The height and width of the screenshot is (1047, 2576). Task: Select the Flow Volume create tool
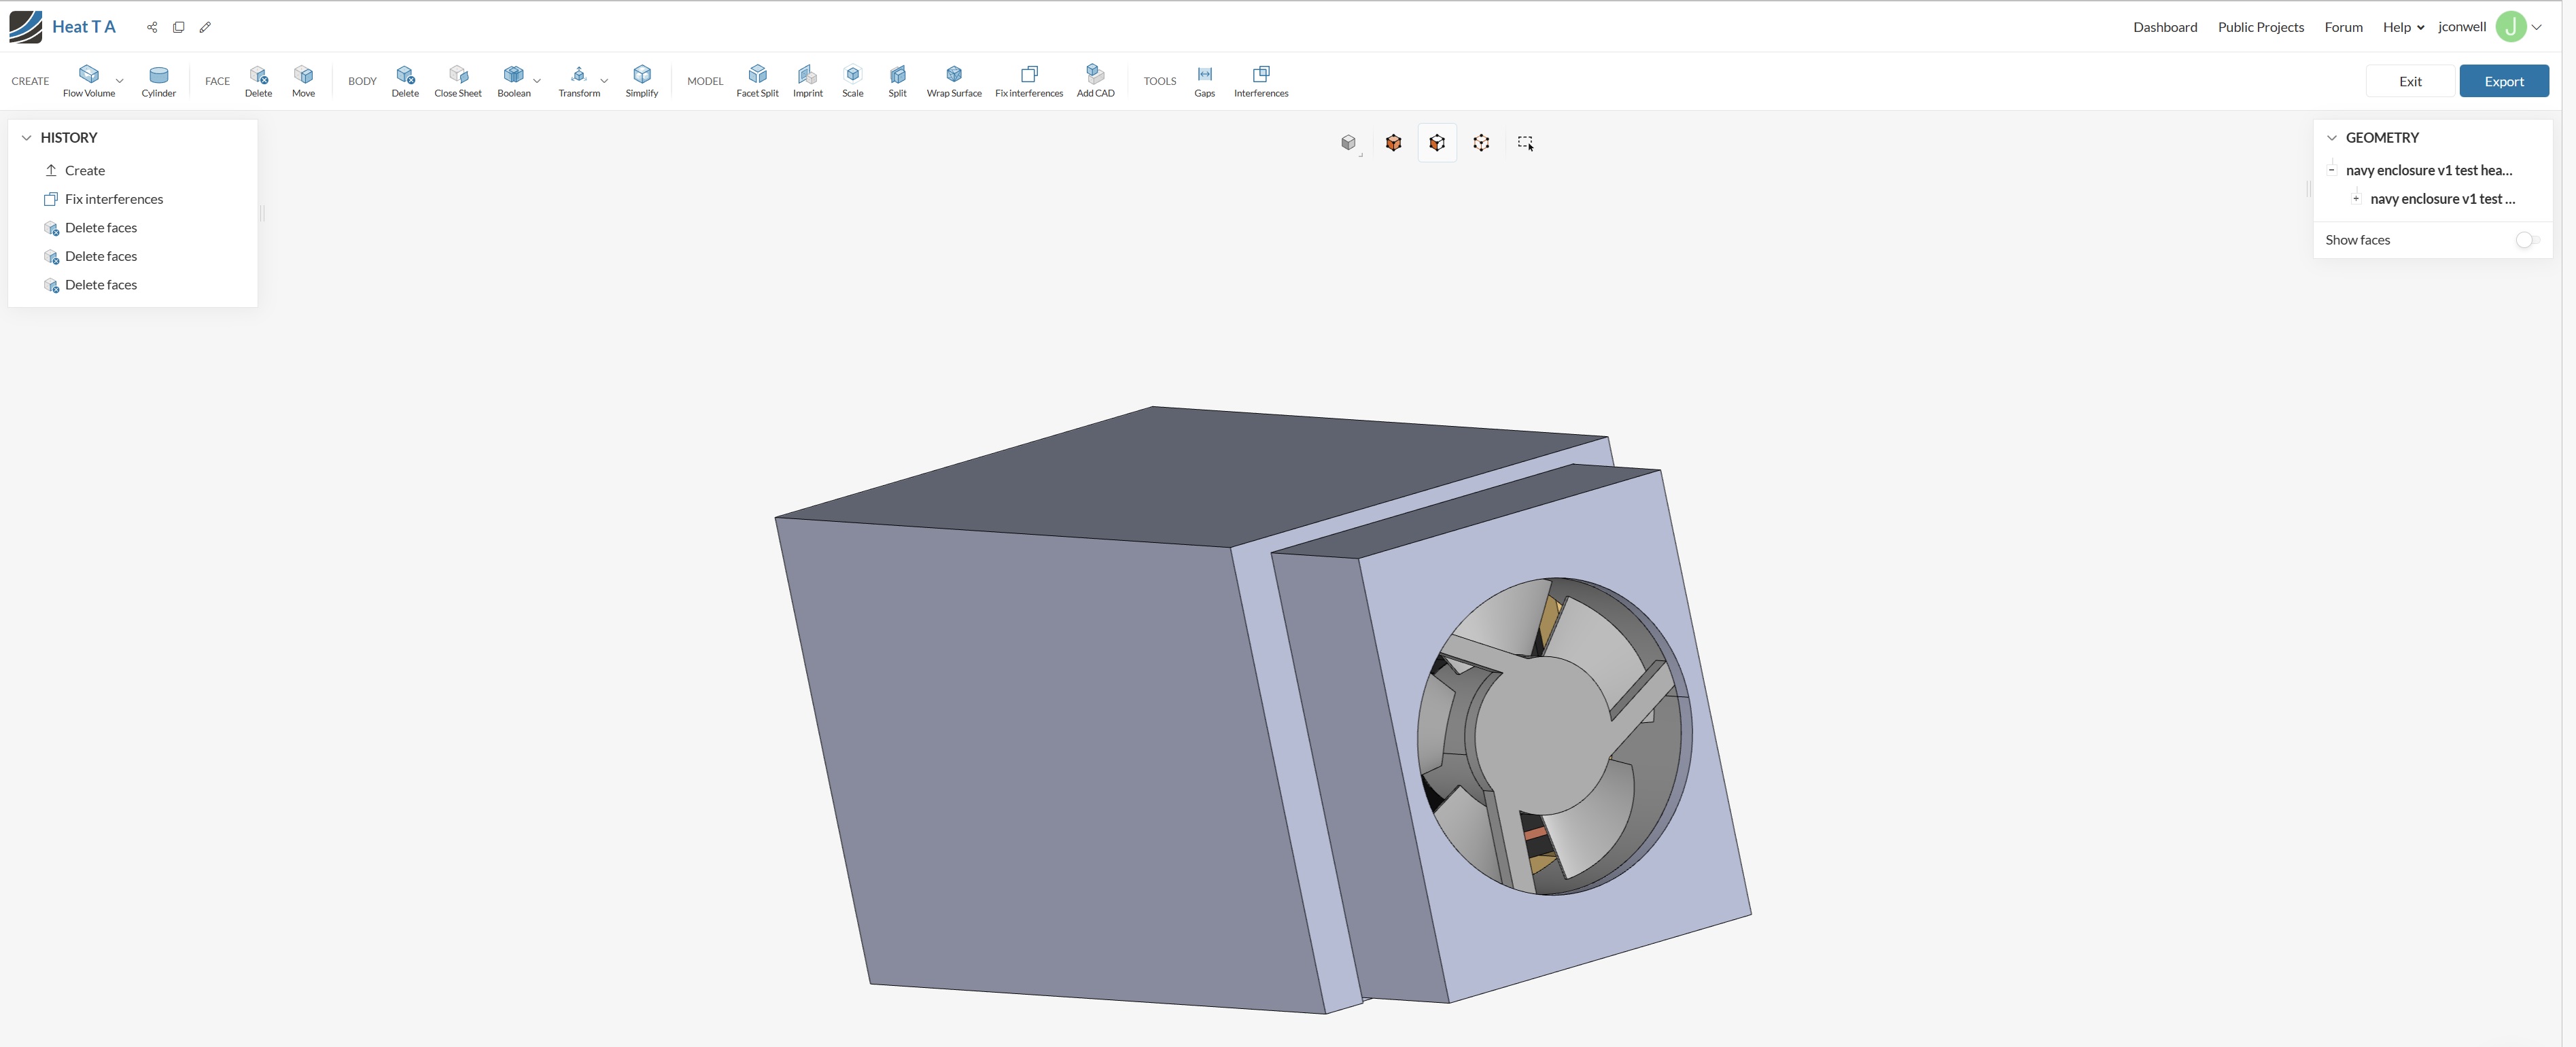pyautogui.click(x=89, y=81)
